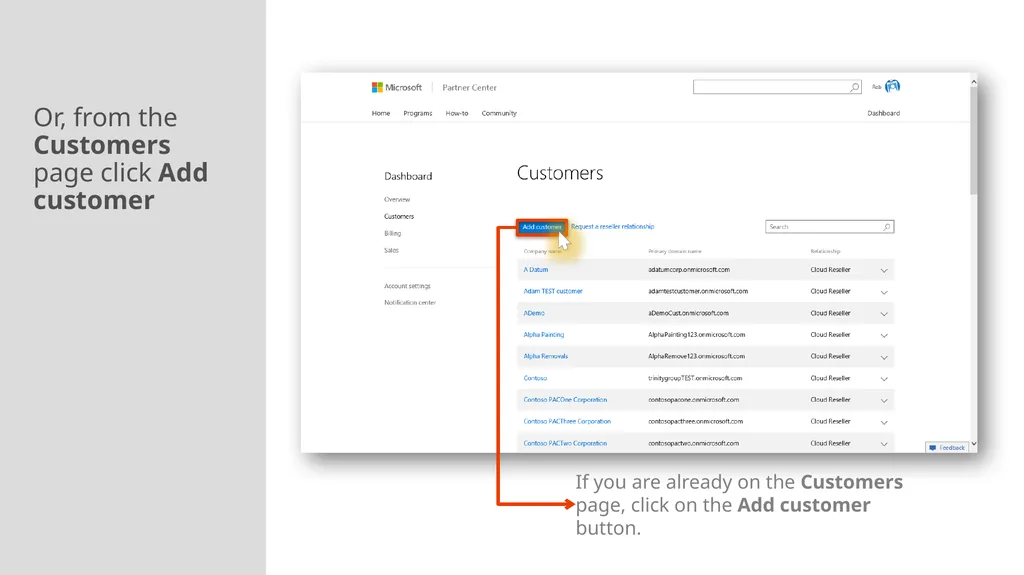Viewport: 1024px width, 575px height.
Task: Expand the Adam TEST customer row chevron
Action: pos(884,292)
